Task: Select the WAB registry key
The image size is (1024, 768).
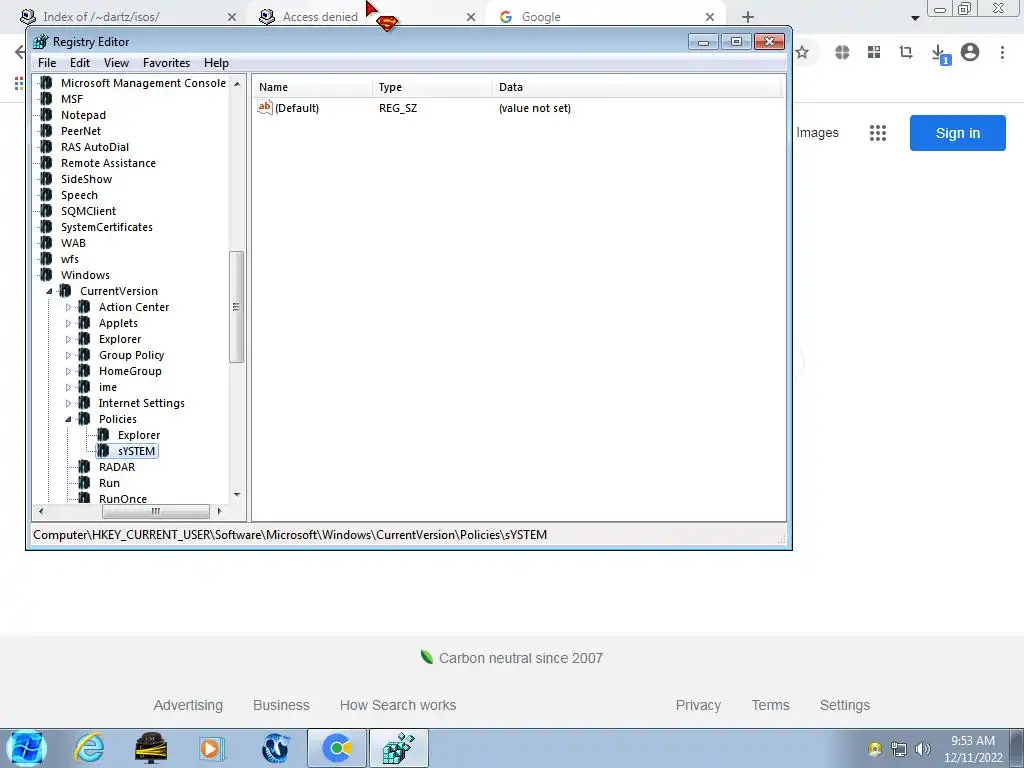Action: 73,243
